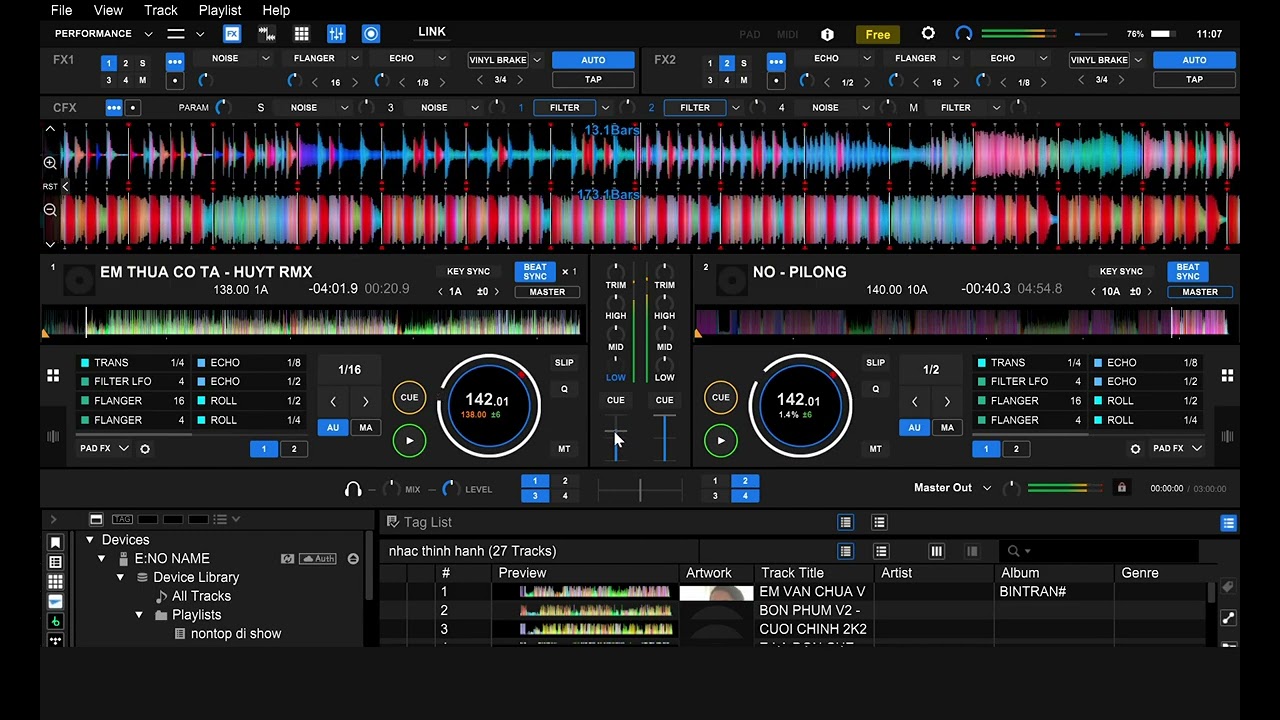This screenshot has height=720, width=1280.
Task: Open the recording panel circle icon
Action: (x=371, y=34)
